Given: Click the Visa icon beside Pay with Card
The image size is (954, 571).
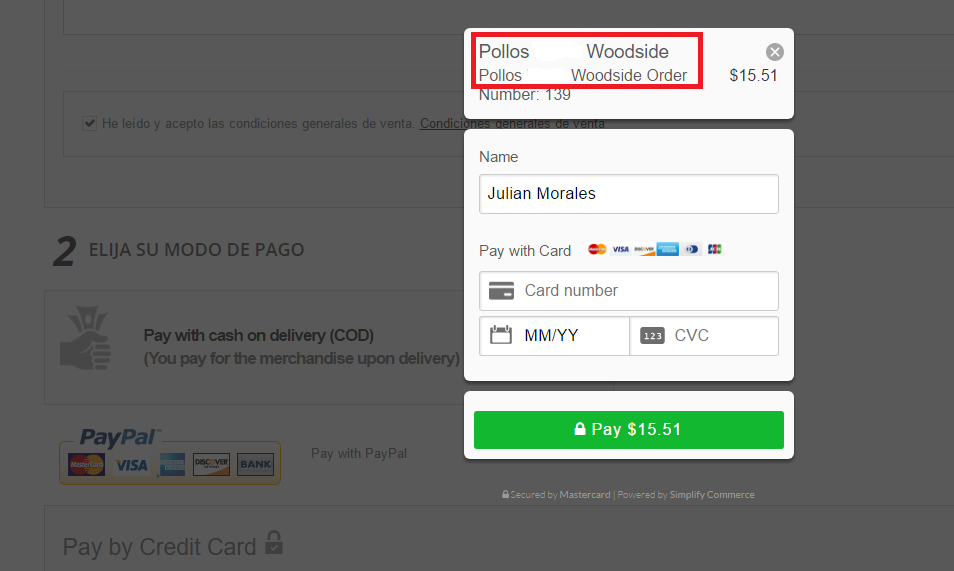Looking at the screenshot, I should click(621, 249).
